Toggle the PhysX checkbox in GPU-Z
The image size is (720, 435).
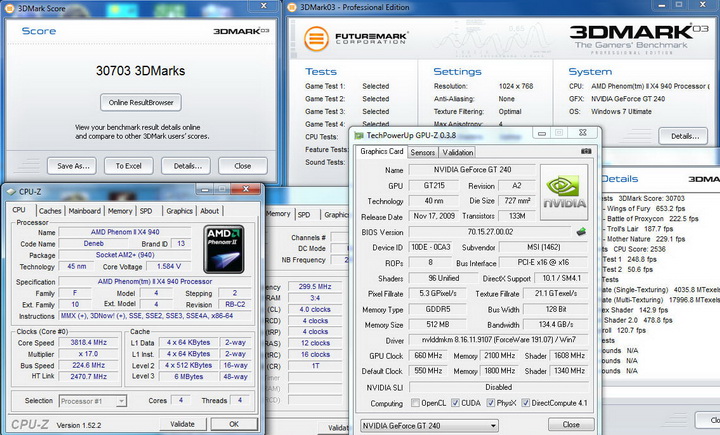tap(490, 403)
